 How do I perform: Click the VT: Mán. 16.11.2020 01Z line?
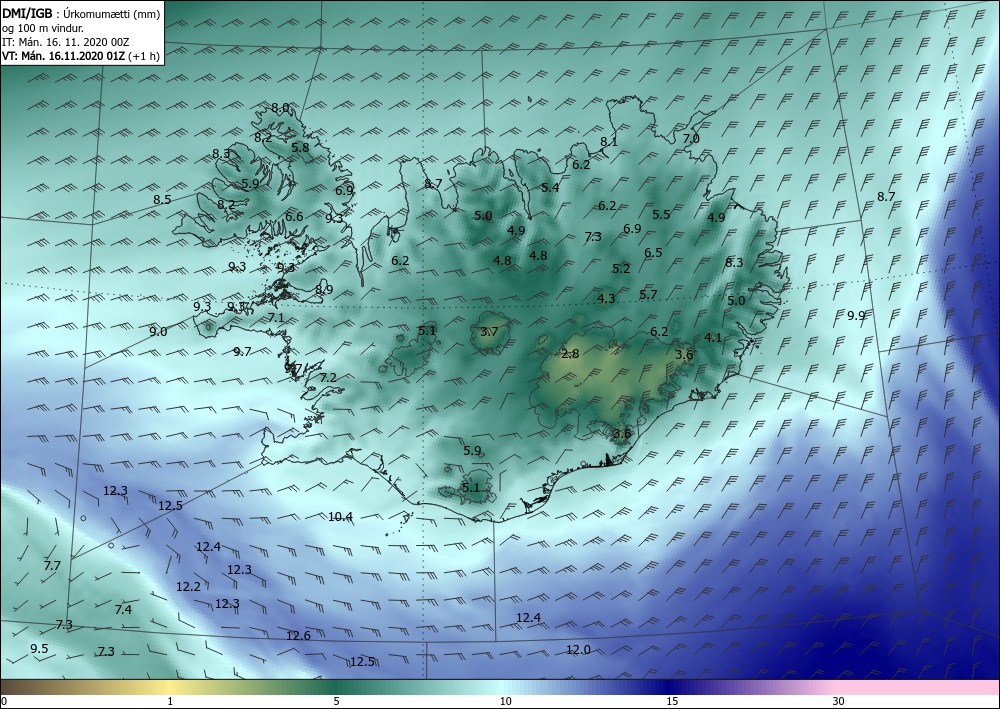coord(64,56)
